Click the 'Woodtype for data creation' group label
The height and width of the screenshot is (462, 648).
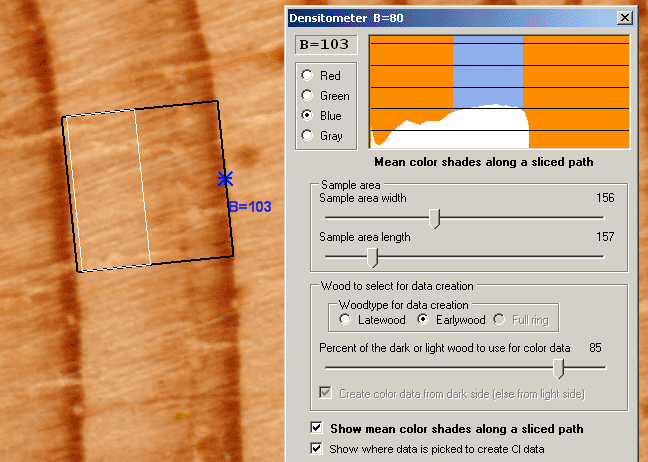[404, 305]
